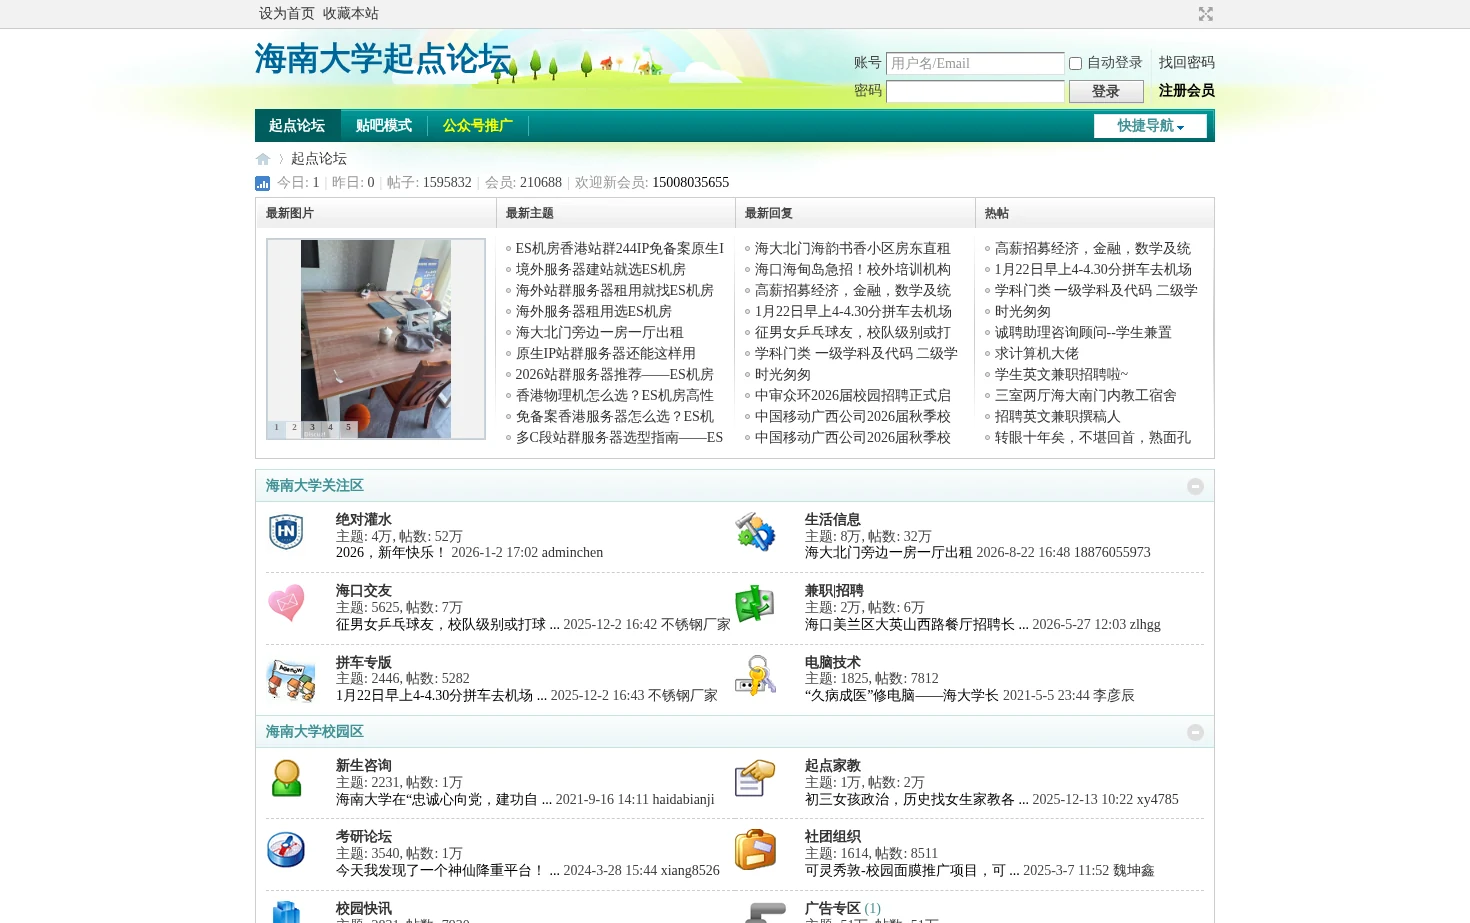Image resolution: width=1470 pixels, height=923 pixels.
Task: Open last post “久病成医”修电脑——海大学长
Action: click(902, 695)
